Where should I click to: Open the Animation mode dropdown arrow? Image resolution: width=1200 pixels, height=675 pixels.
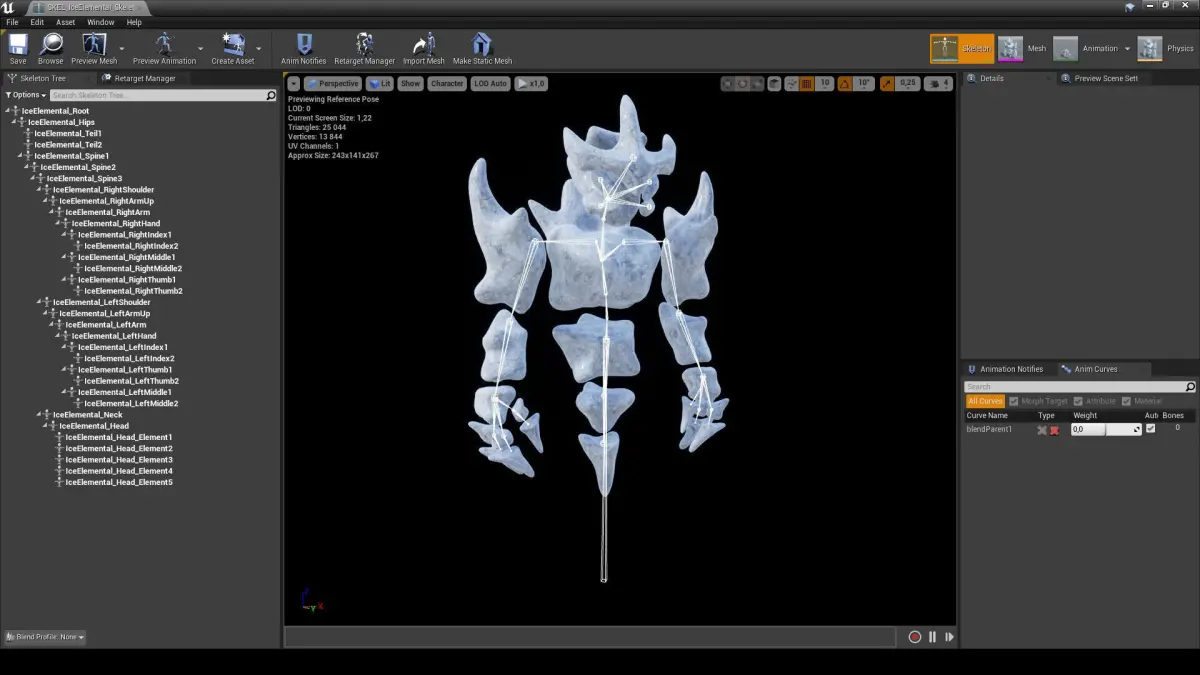tap(1127, 48)
